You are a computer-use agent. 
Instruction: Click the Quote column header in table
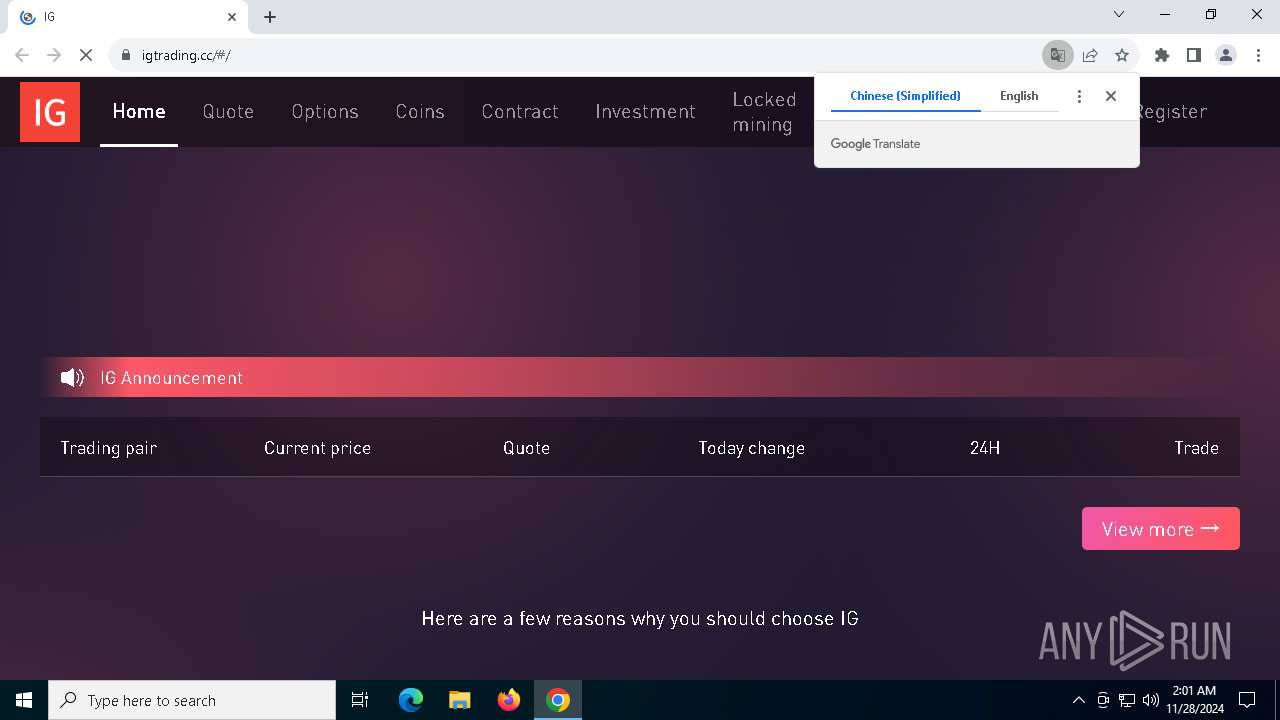526,448
